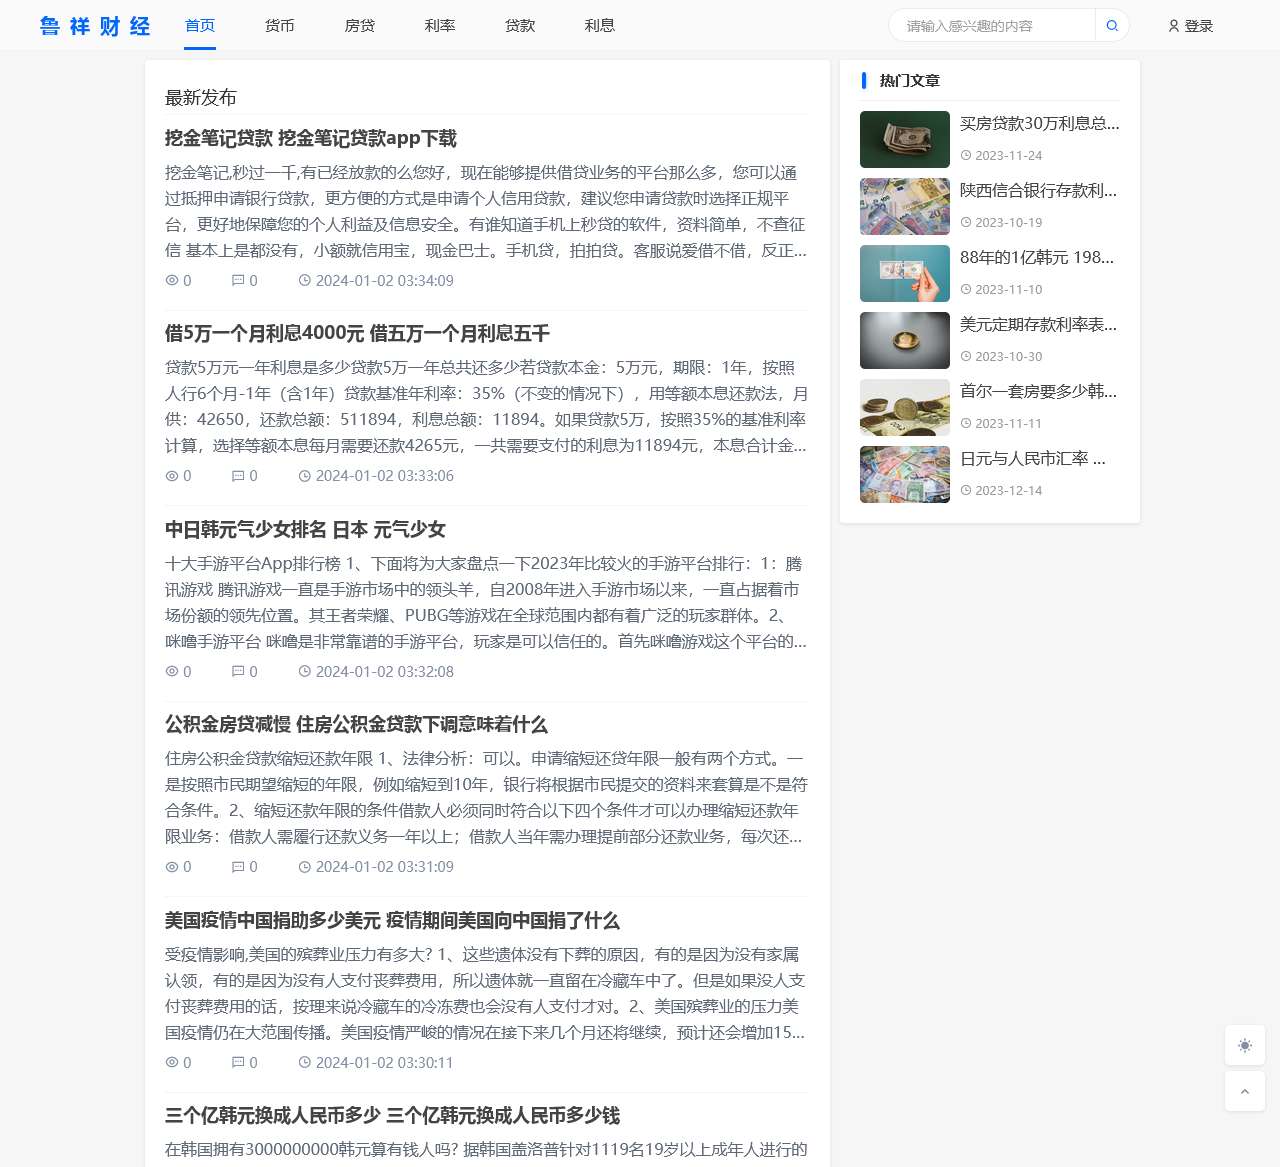Image resolution: width=1280 pixels, height=1167 pixels.
Task: Click summary text starting 住房公积金贷款缩短还款年限
Action: point(487,798)
